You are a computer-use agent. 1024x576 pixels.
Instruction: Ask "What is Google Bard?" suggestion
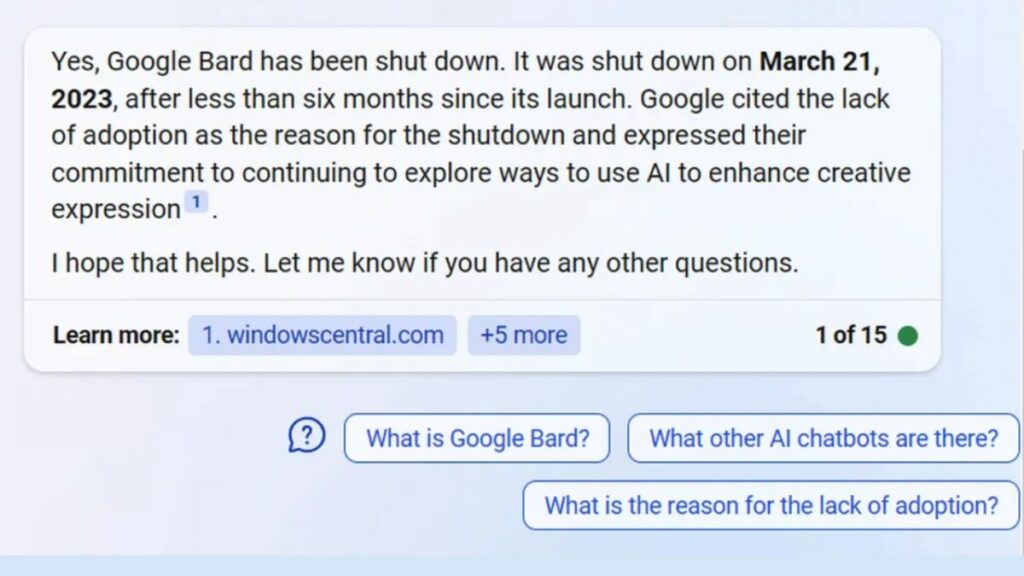(x=477, y=438)
